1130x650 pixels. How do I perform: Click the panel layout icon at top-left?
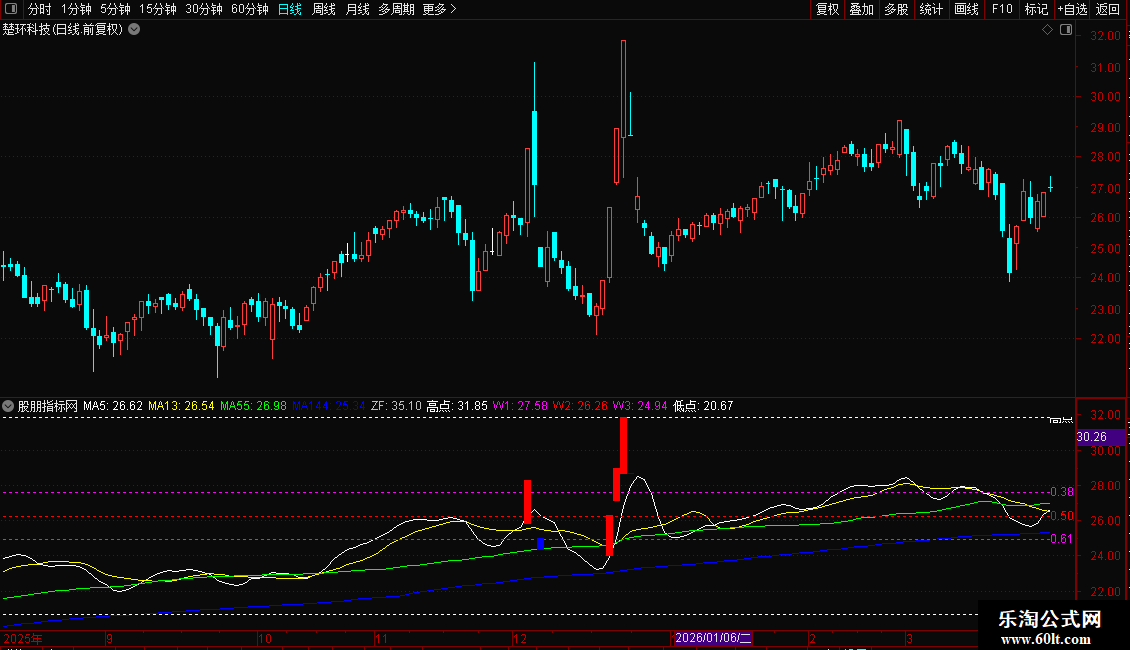point(11,9)
